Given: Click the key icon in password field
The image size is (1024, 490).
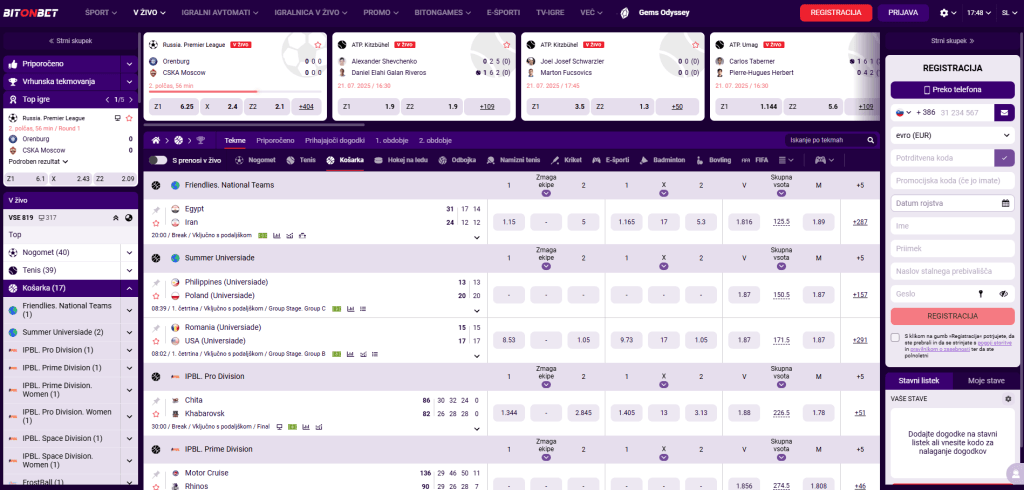Looking at the screenshot, I should (980, 294).
